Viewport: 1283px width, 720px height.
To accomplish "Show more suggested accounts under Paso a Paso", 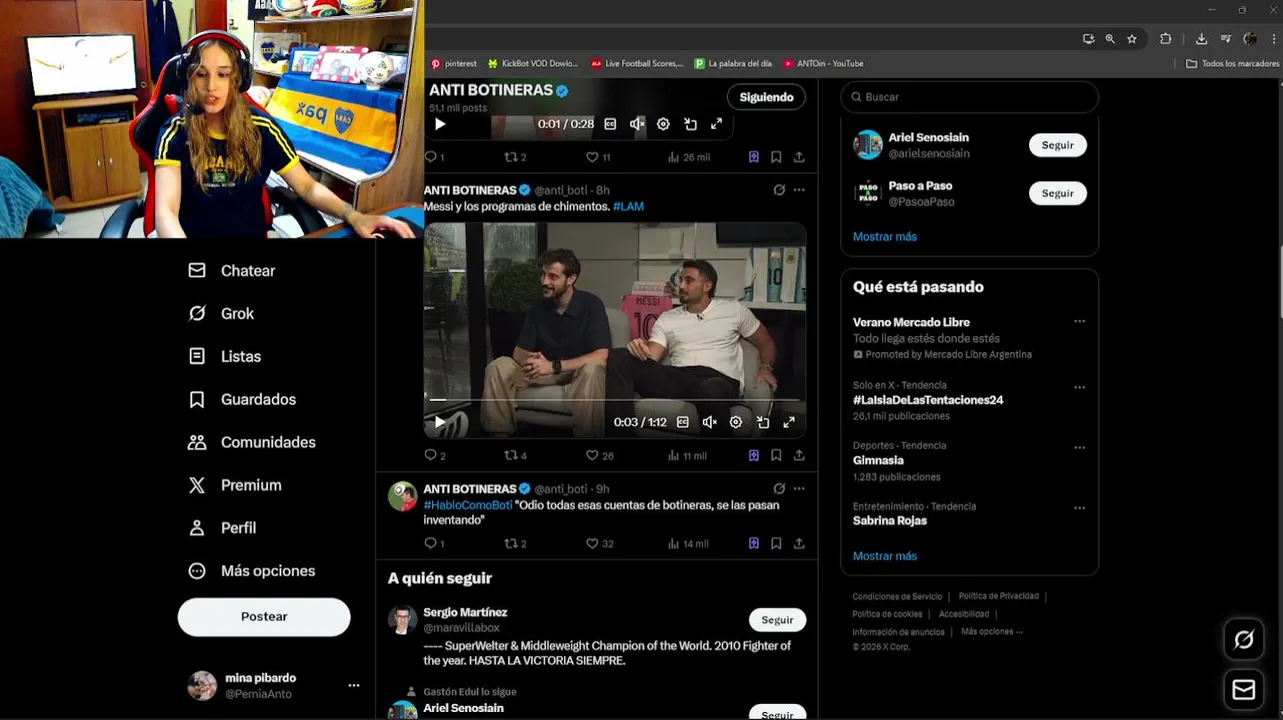I will pos(885,237).
